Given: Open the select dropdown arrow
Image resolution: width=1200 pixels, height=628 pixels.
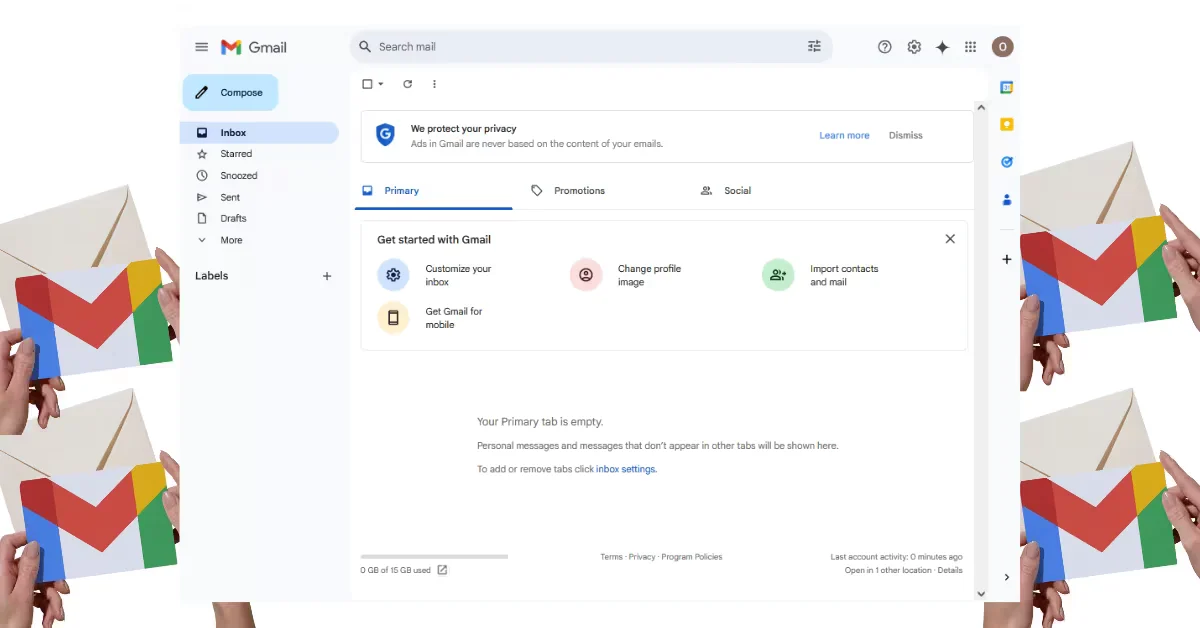Looking at the screenshot, I should coord(381,84).
